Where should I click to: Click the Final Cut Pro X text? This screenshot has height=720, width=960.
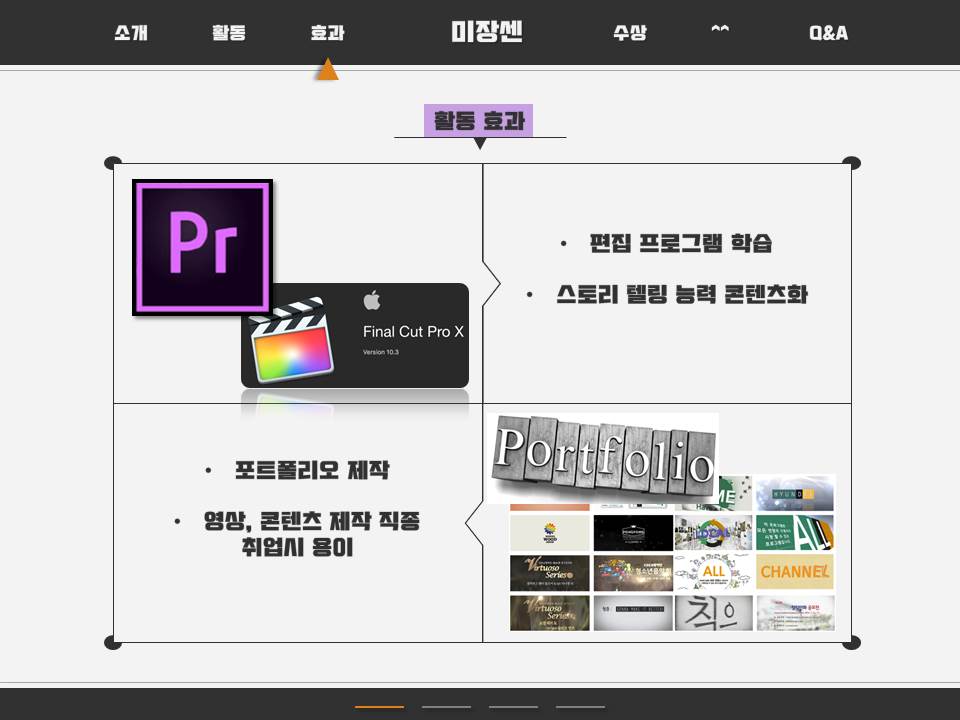pyautogui.click(x=413, y=332)
